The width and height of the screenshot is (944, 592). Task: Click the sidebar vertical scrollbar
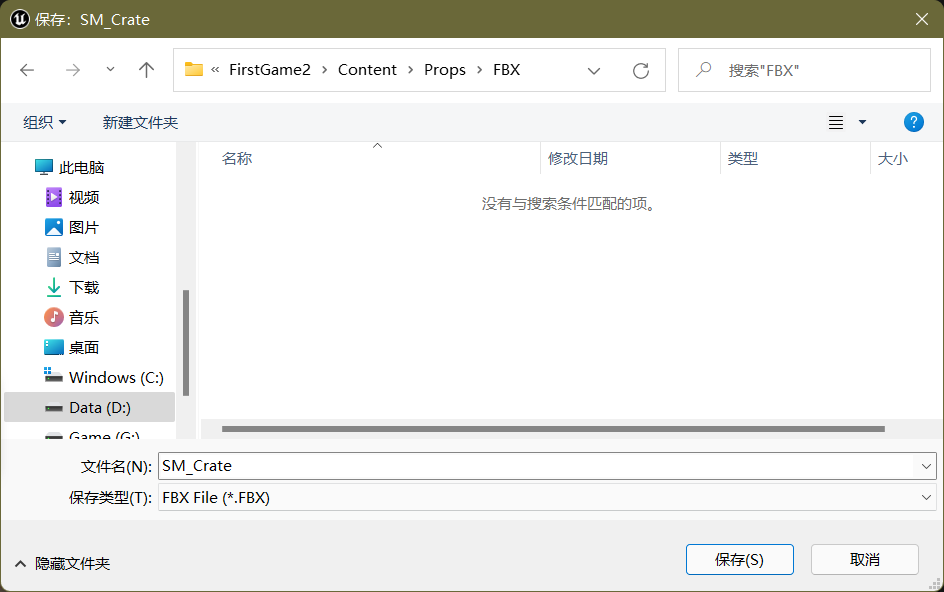(x=186, y=343)
